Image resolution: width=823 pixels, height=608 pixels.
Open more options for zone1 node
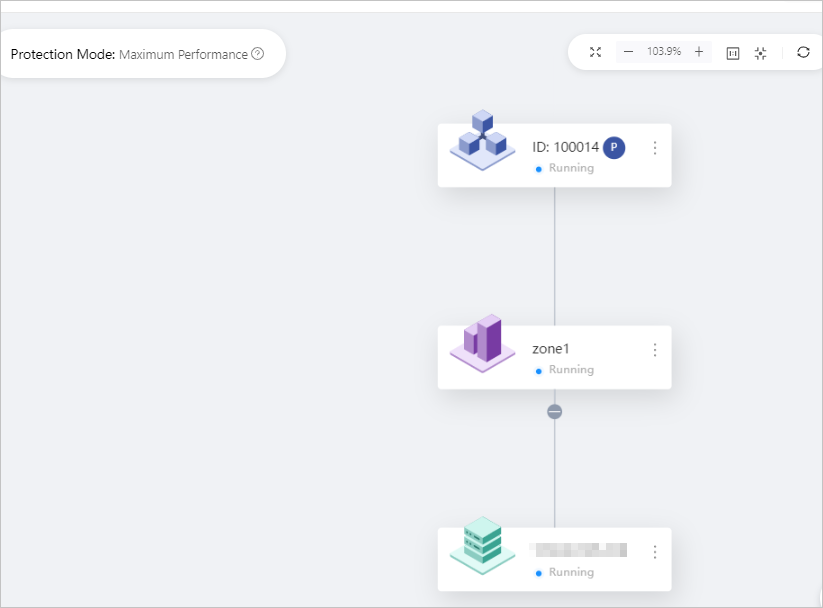click(655, 350)
